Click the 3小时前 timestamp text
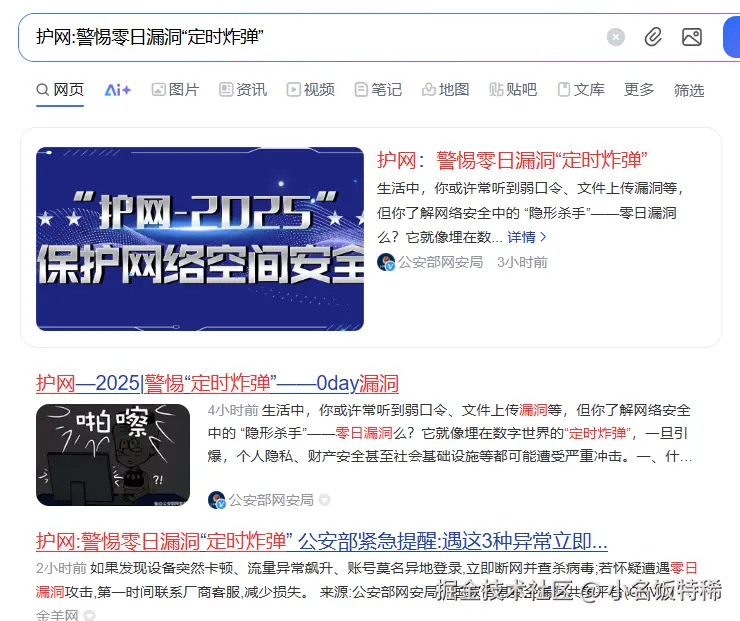The width and height of the screenshot is (740, 621). pyautogui.click(x=522, y=262)
